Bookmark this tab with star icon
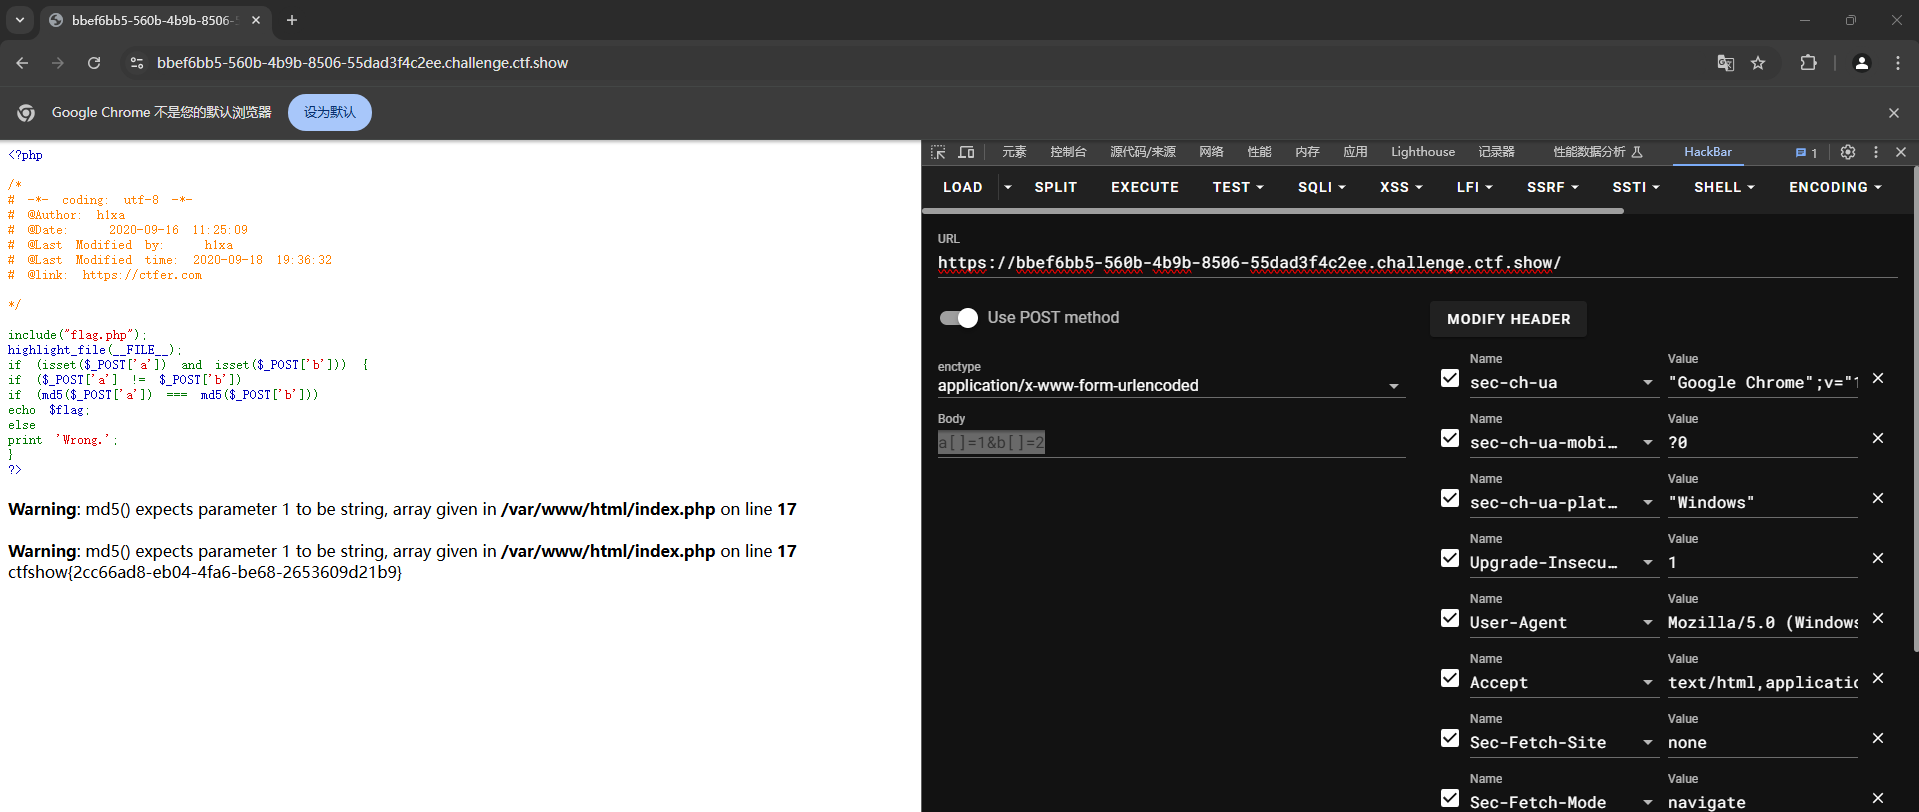1919x812 pixels. (x=1758, y=63)
